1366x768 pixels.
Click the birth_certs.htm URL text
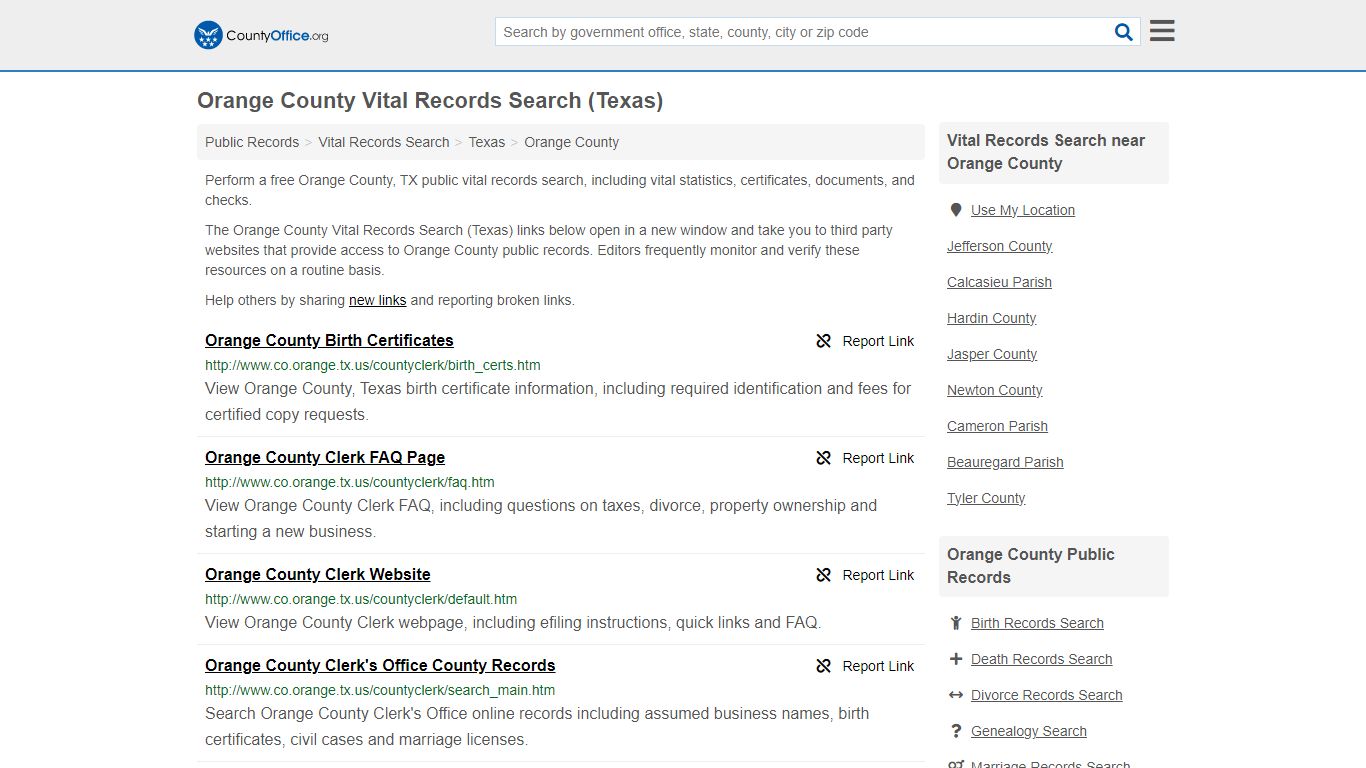pyautogui.click(x=373, y=365)
